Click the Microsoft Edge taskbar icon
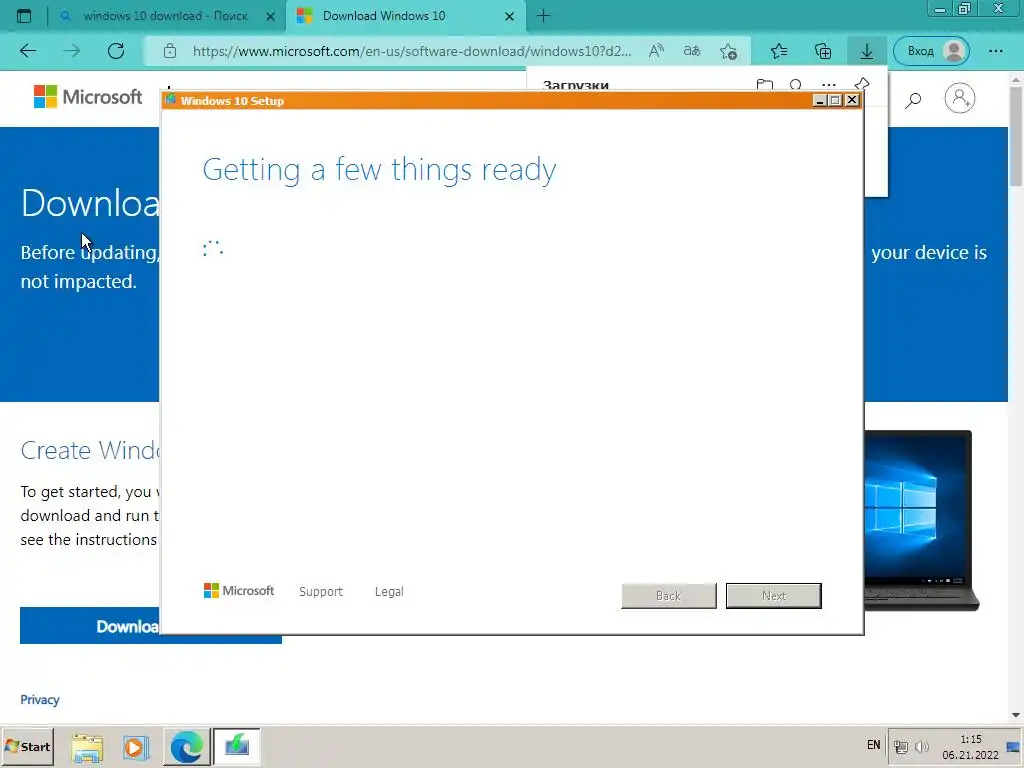1024x768 pixels. [x=186, y=747]
